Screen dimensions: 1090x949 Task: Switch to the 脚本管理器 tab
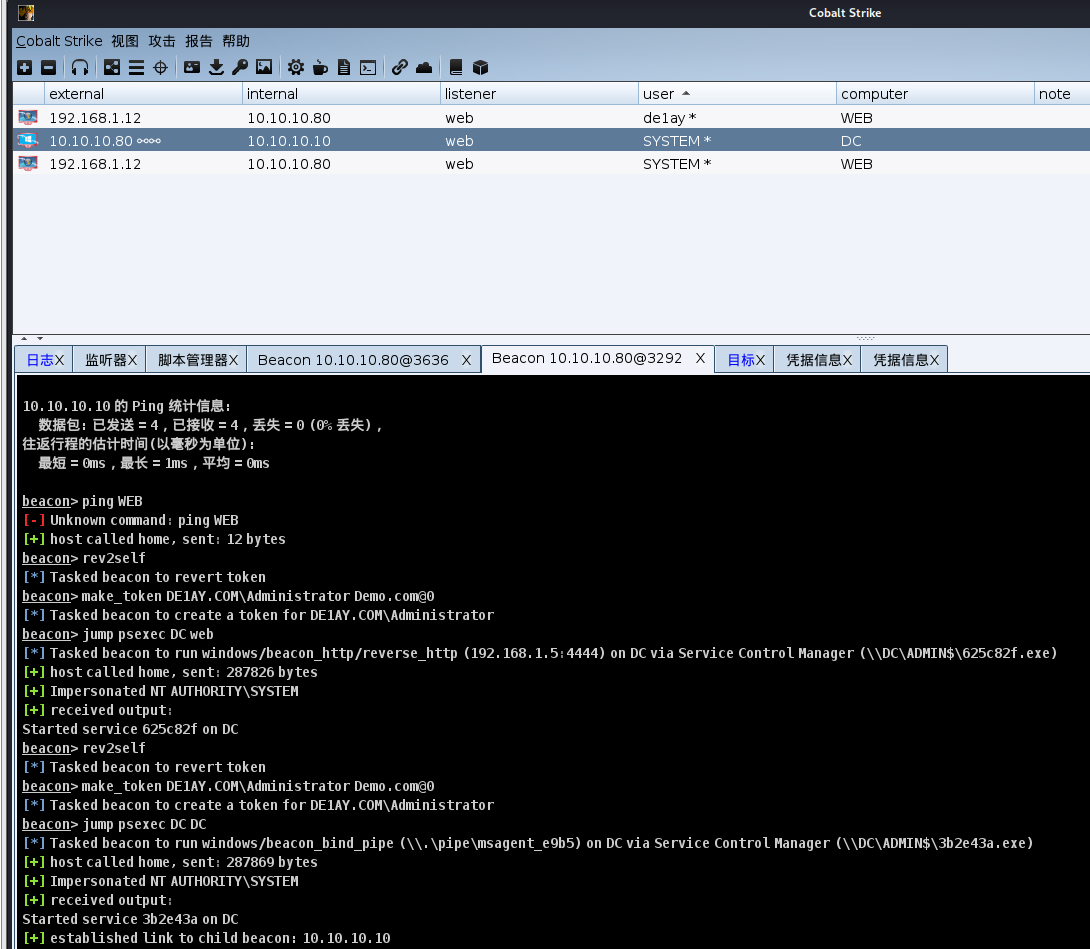click(x=193, y=360)
